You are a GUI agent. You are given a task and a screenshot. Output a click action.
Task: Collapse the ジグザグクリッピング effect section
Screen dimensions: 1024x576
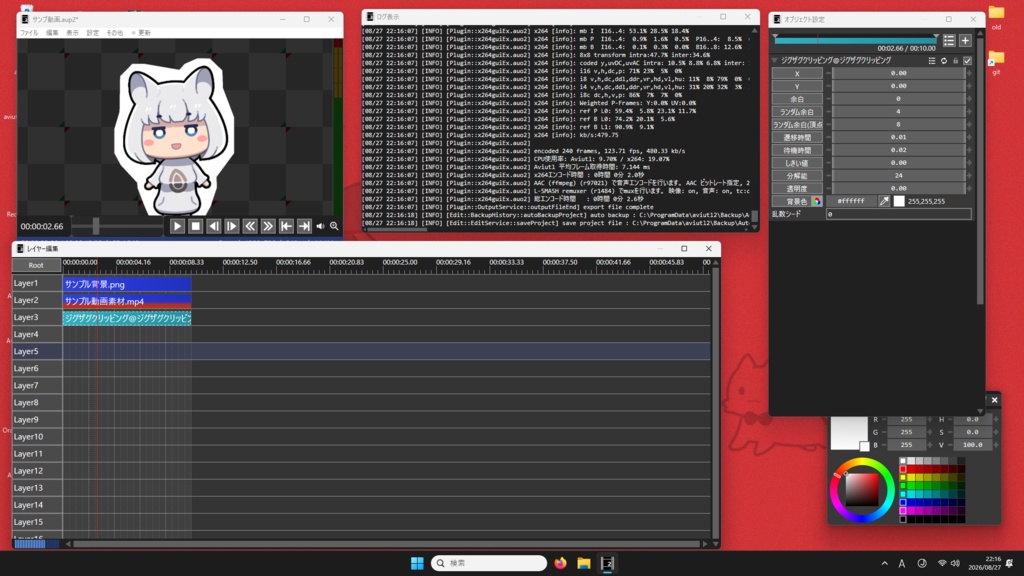click(x=775, y=60)
